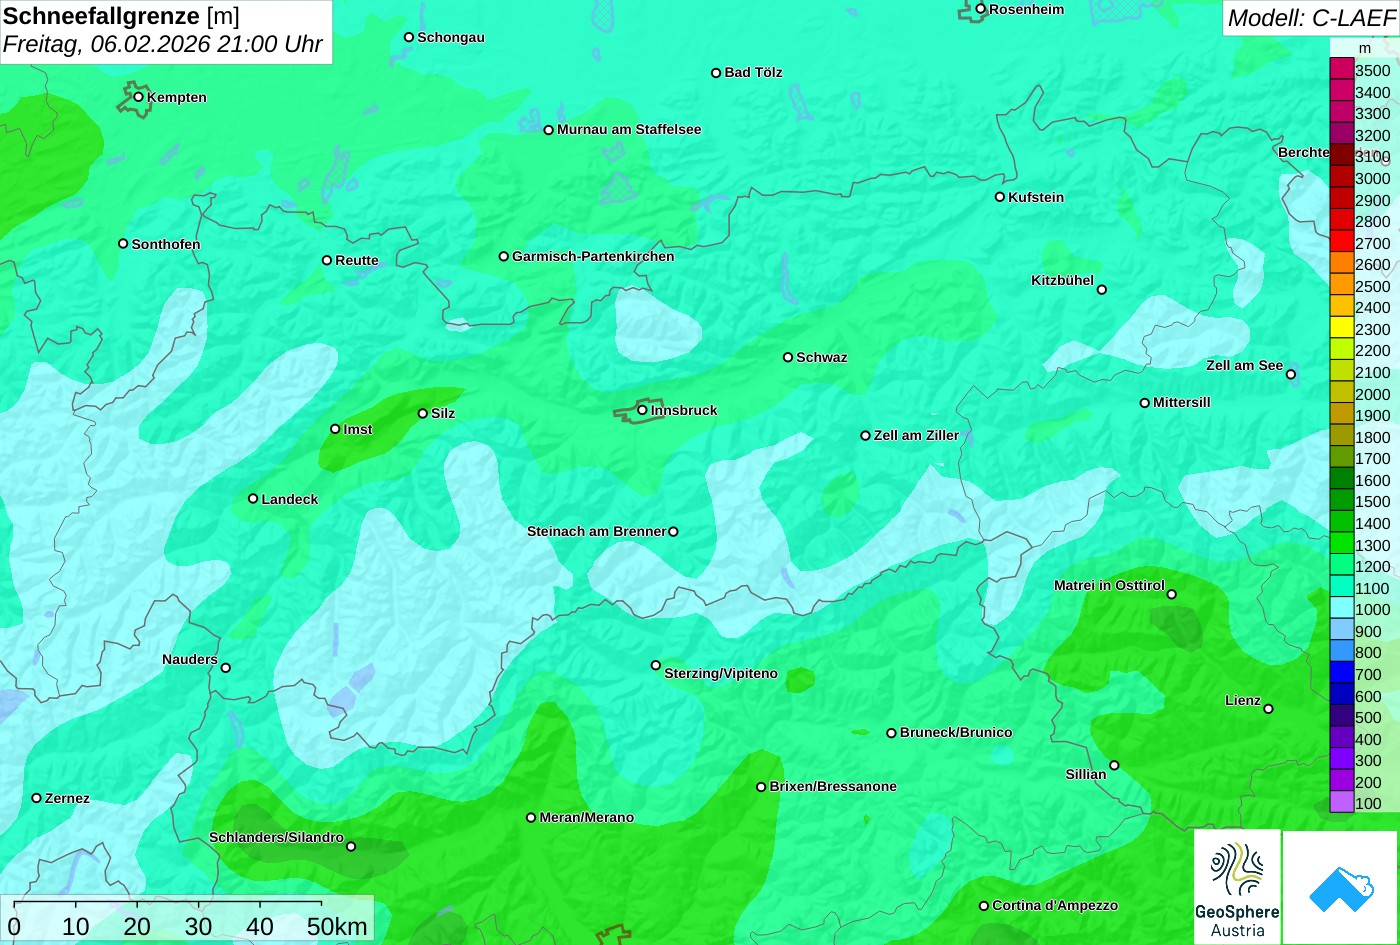
Task: Click the 2000 legend value
Action: tap(1373, 394)
